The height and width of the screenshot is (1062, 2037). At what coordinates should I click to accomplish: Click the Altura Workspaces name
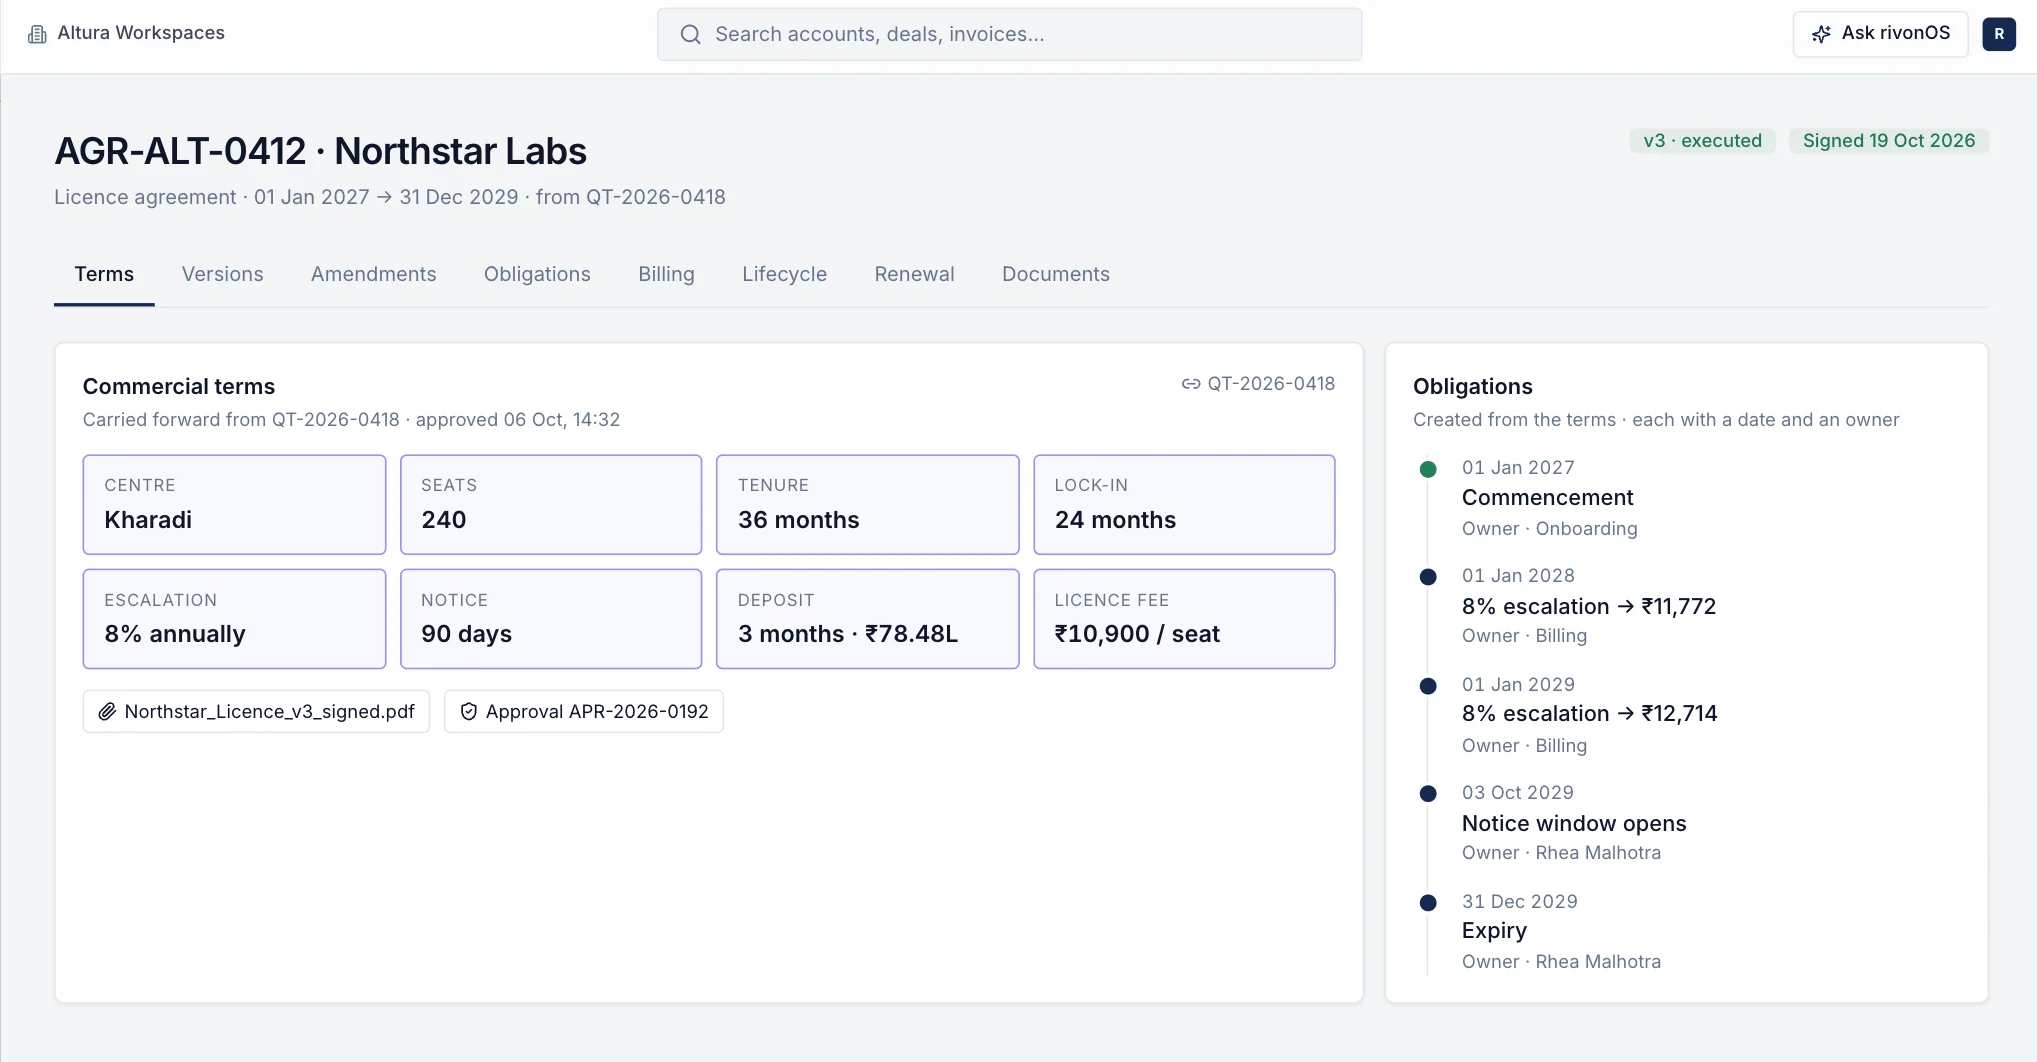tap(141, 33)
